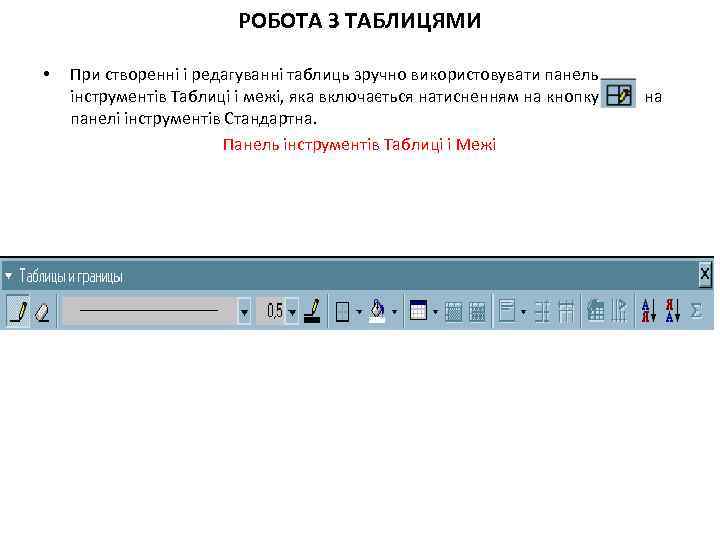The image size is (720, 540).
Task: Click the Tables and Borders button in text
Action: [x=619, y=94]
